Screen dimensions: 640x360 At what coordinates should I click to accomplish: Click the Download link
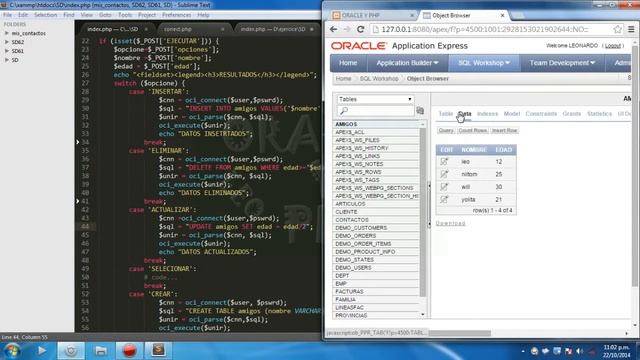point(450,223)
